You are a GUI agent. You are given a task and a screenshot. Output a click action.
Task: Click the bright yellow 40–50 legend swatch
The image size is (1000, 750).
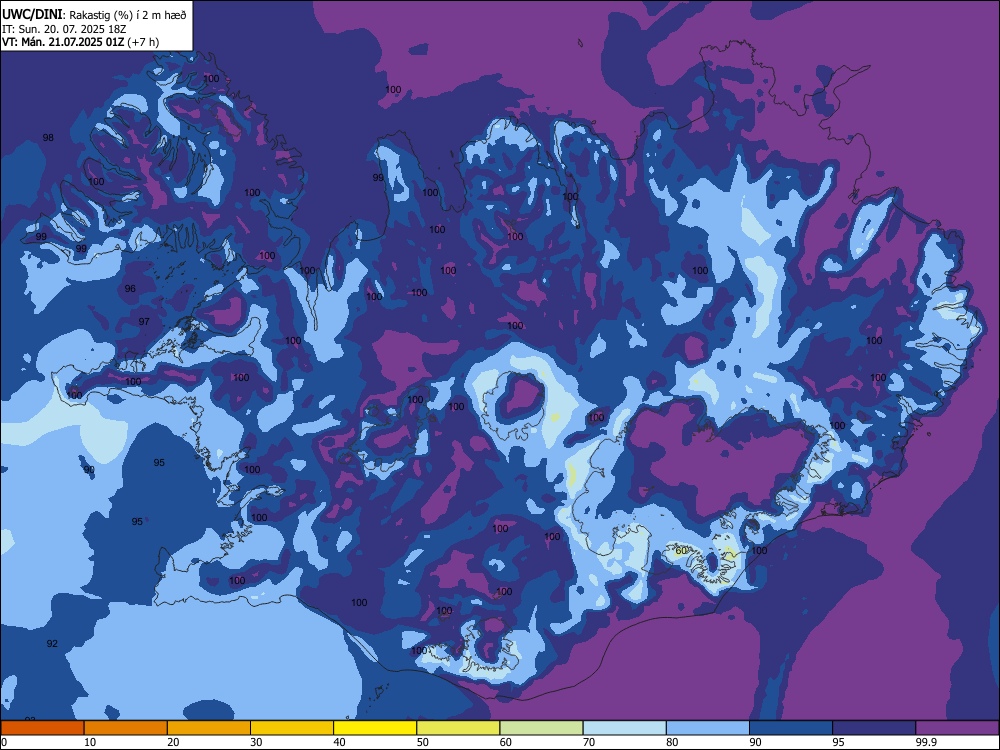click(375, 728)
